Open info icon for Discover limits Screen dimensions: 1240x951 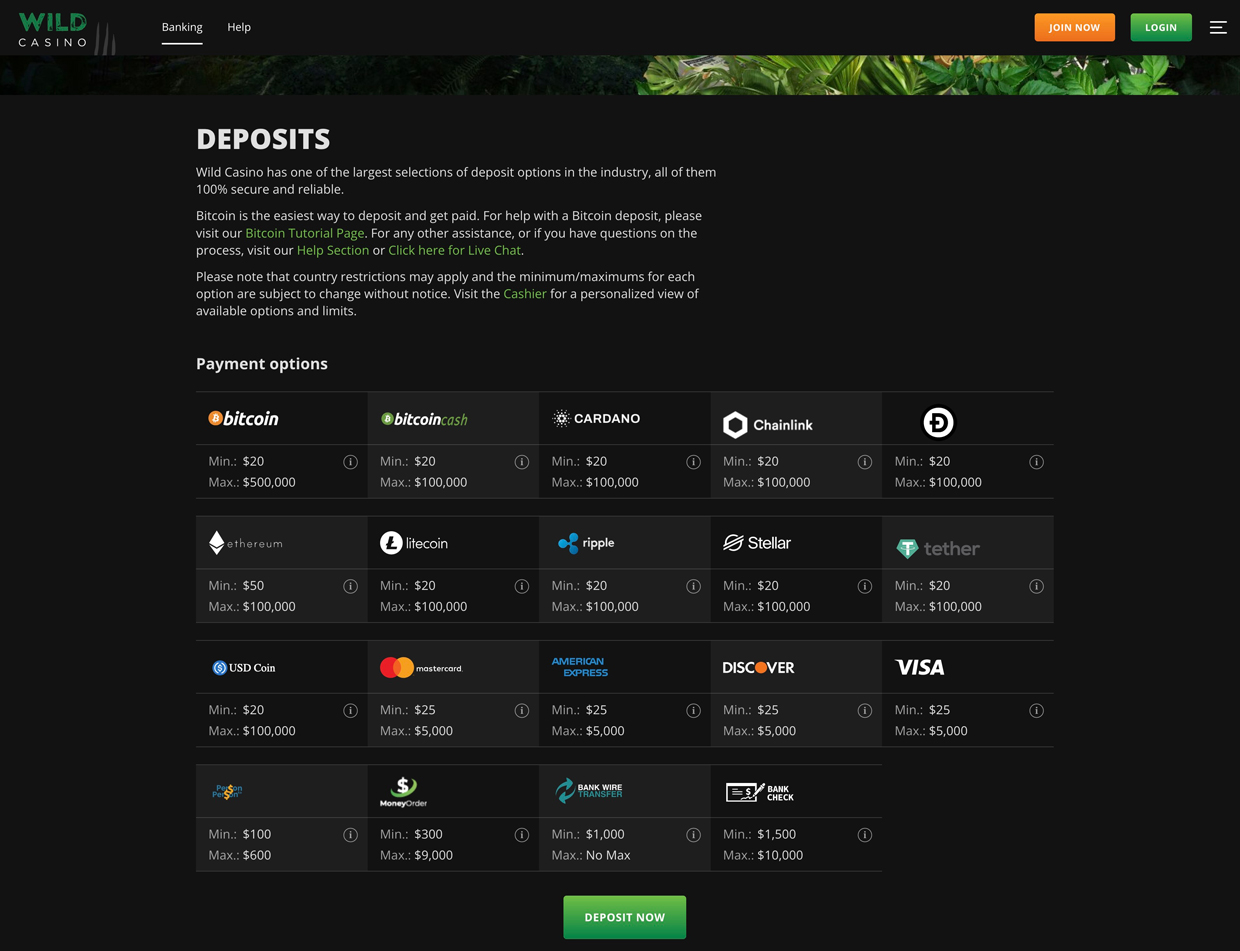tap(865, 711)
